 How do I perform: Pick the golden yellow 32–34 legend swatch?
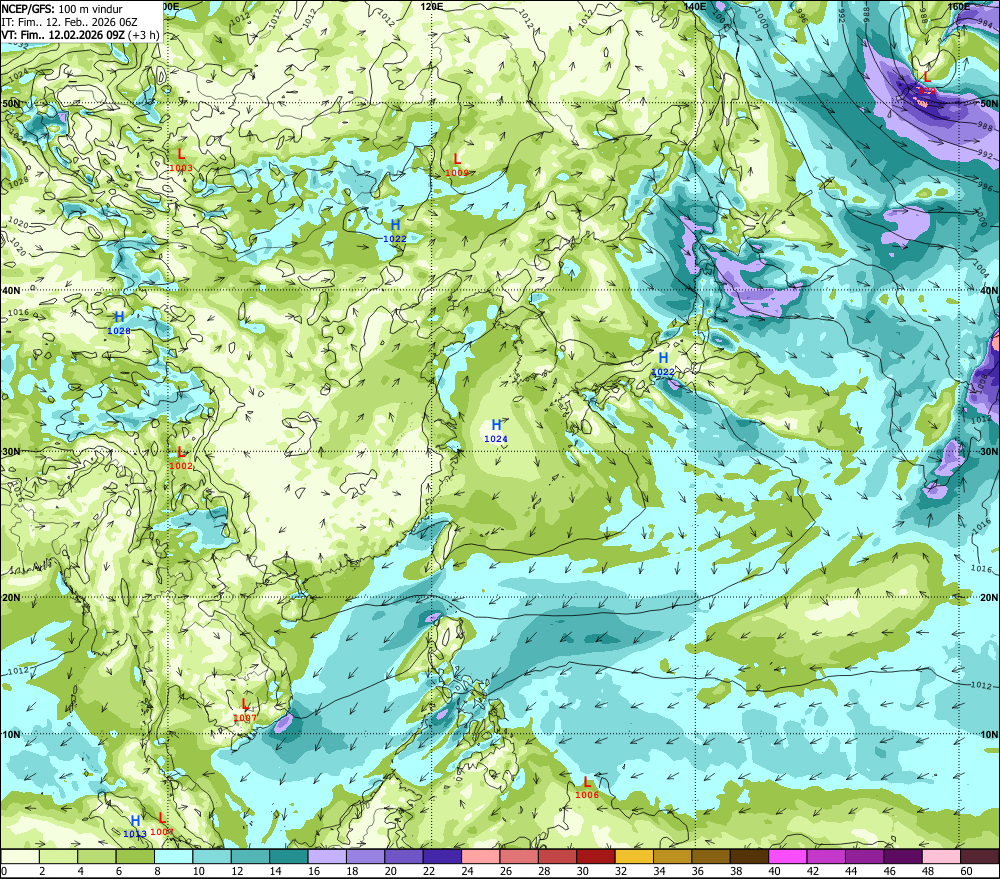pyautogui.click(x=634, y=856)
